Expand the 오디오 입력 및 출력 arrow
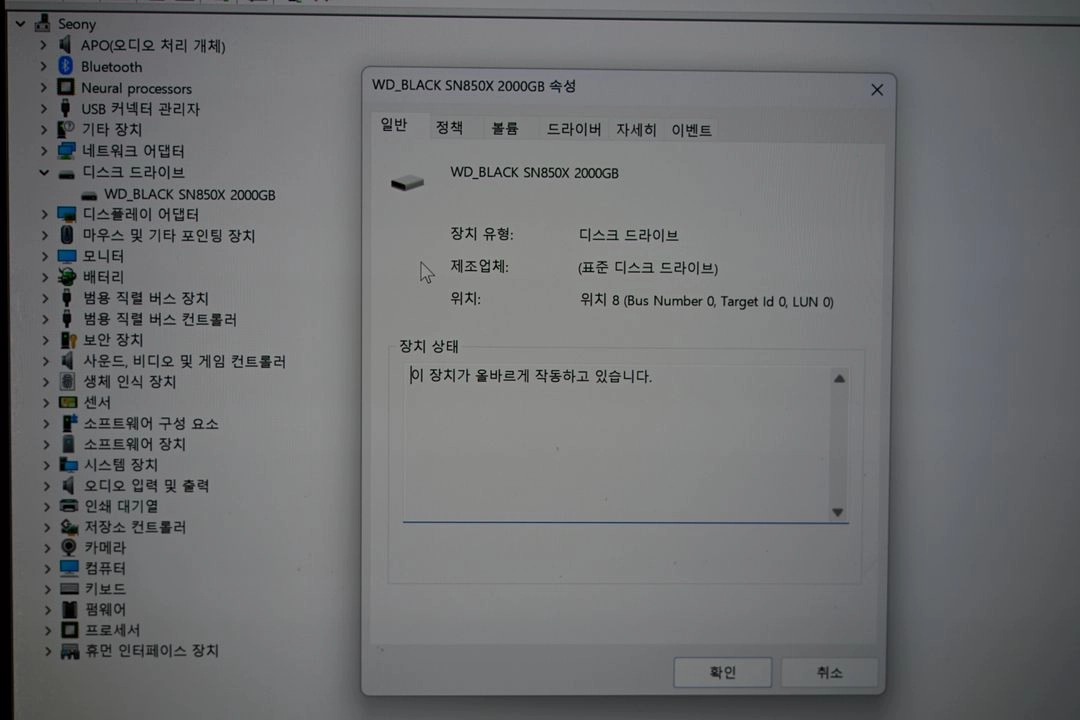 tap(46, 485)
